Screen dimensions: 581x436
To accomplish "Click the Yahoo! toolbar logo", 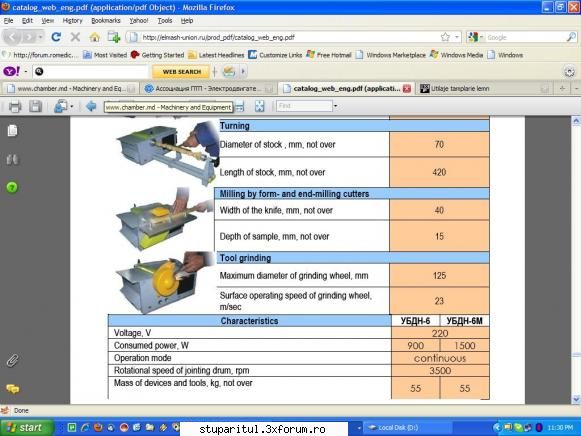I will point(11,71).
